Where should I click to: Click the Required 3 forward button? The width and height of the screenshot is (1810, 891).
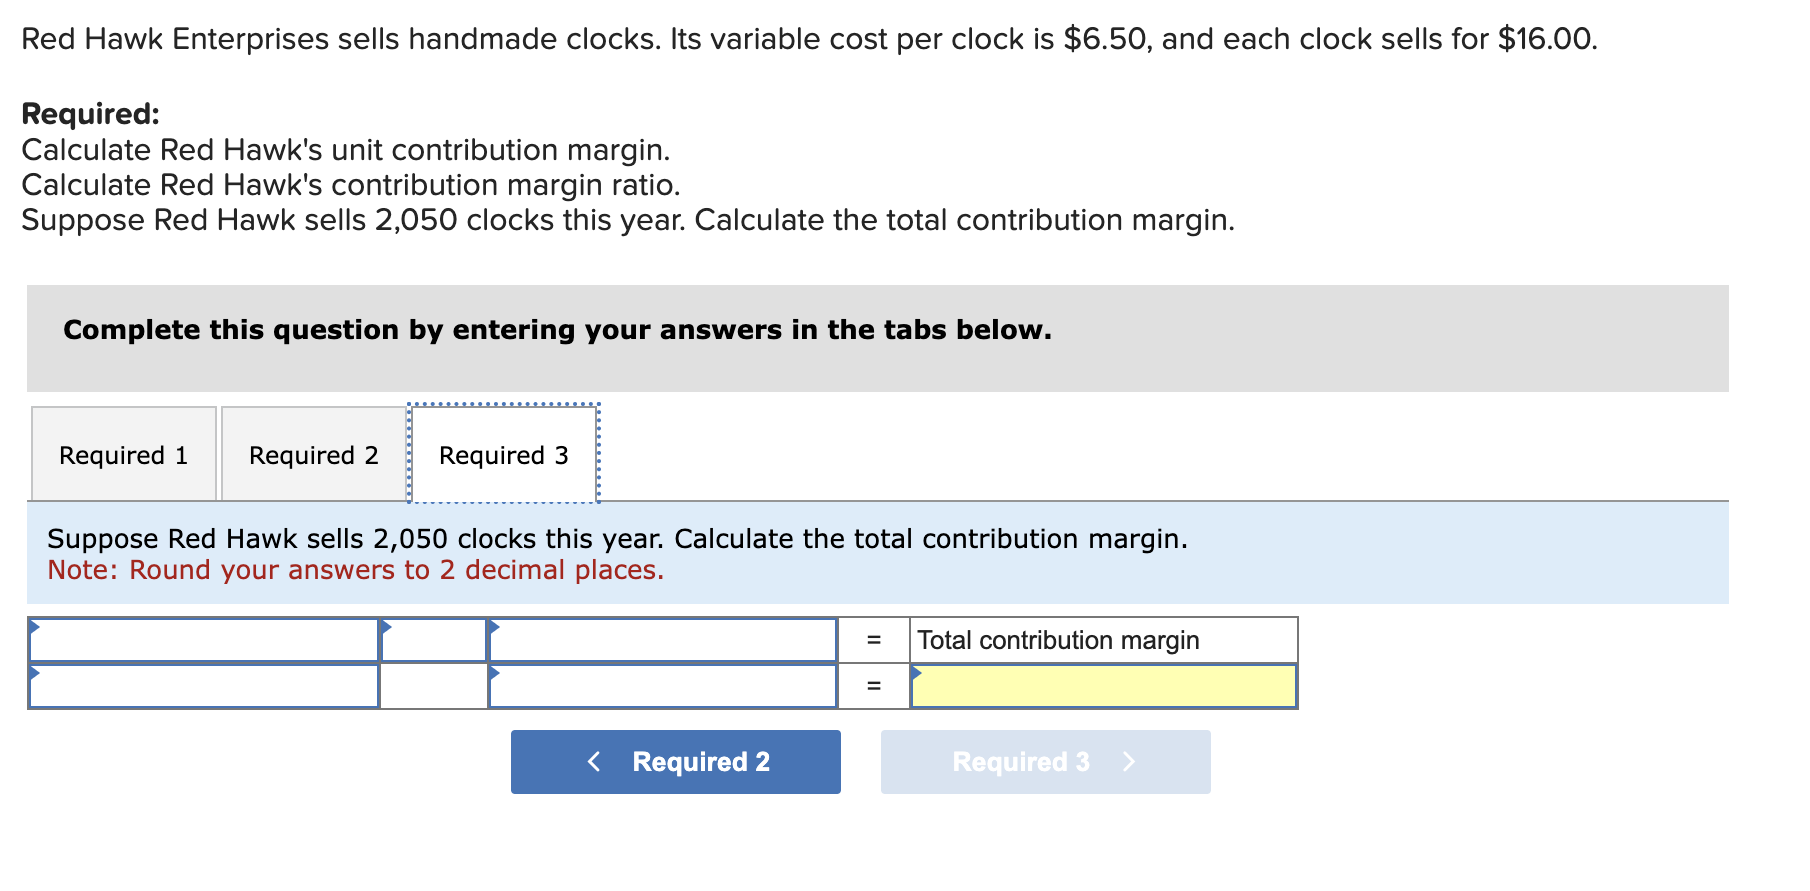1044,761
